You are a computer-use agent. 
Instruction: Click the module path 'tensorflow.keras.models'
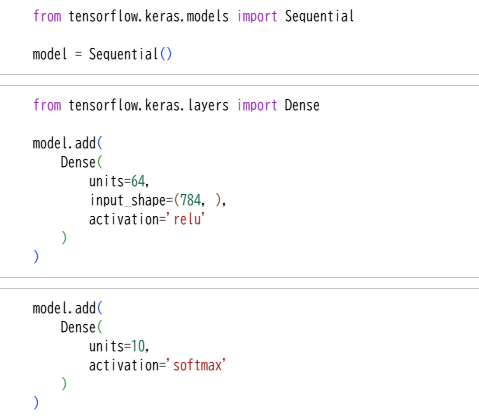point(148,16)
